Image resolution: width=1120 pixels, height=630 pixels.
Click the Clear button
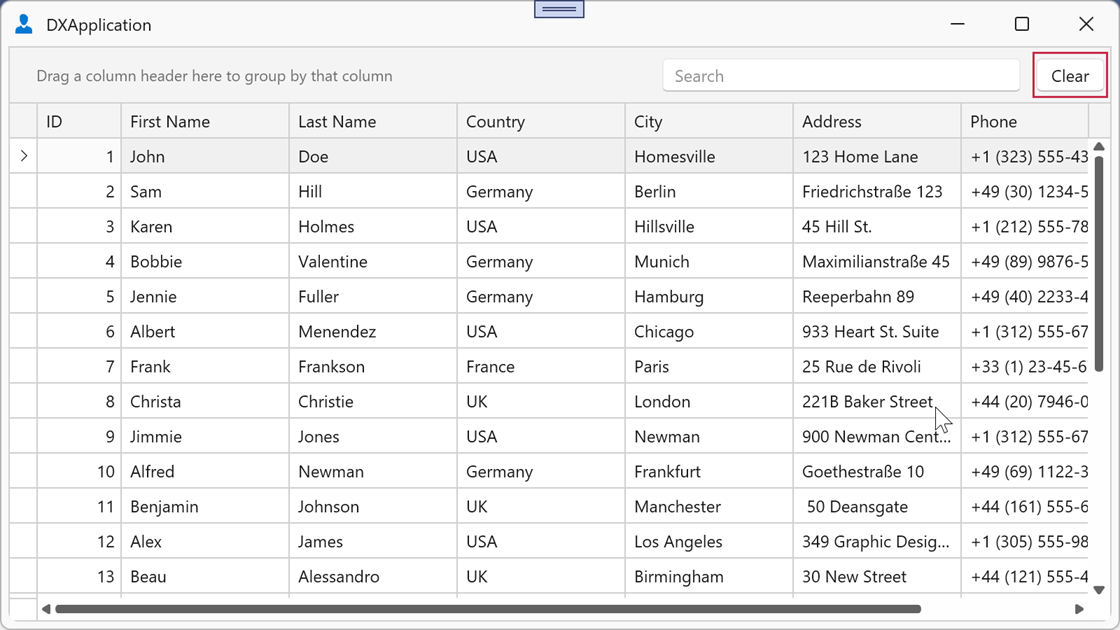(1069, 76)
